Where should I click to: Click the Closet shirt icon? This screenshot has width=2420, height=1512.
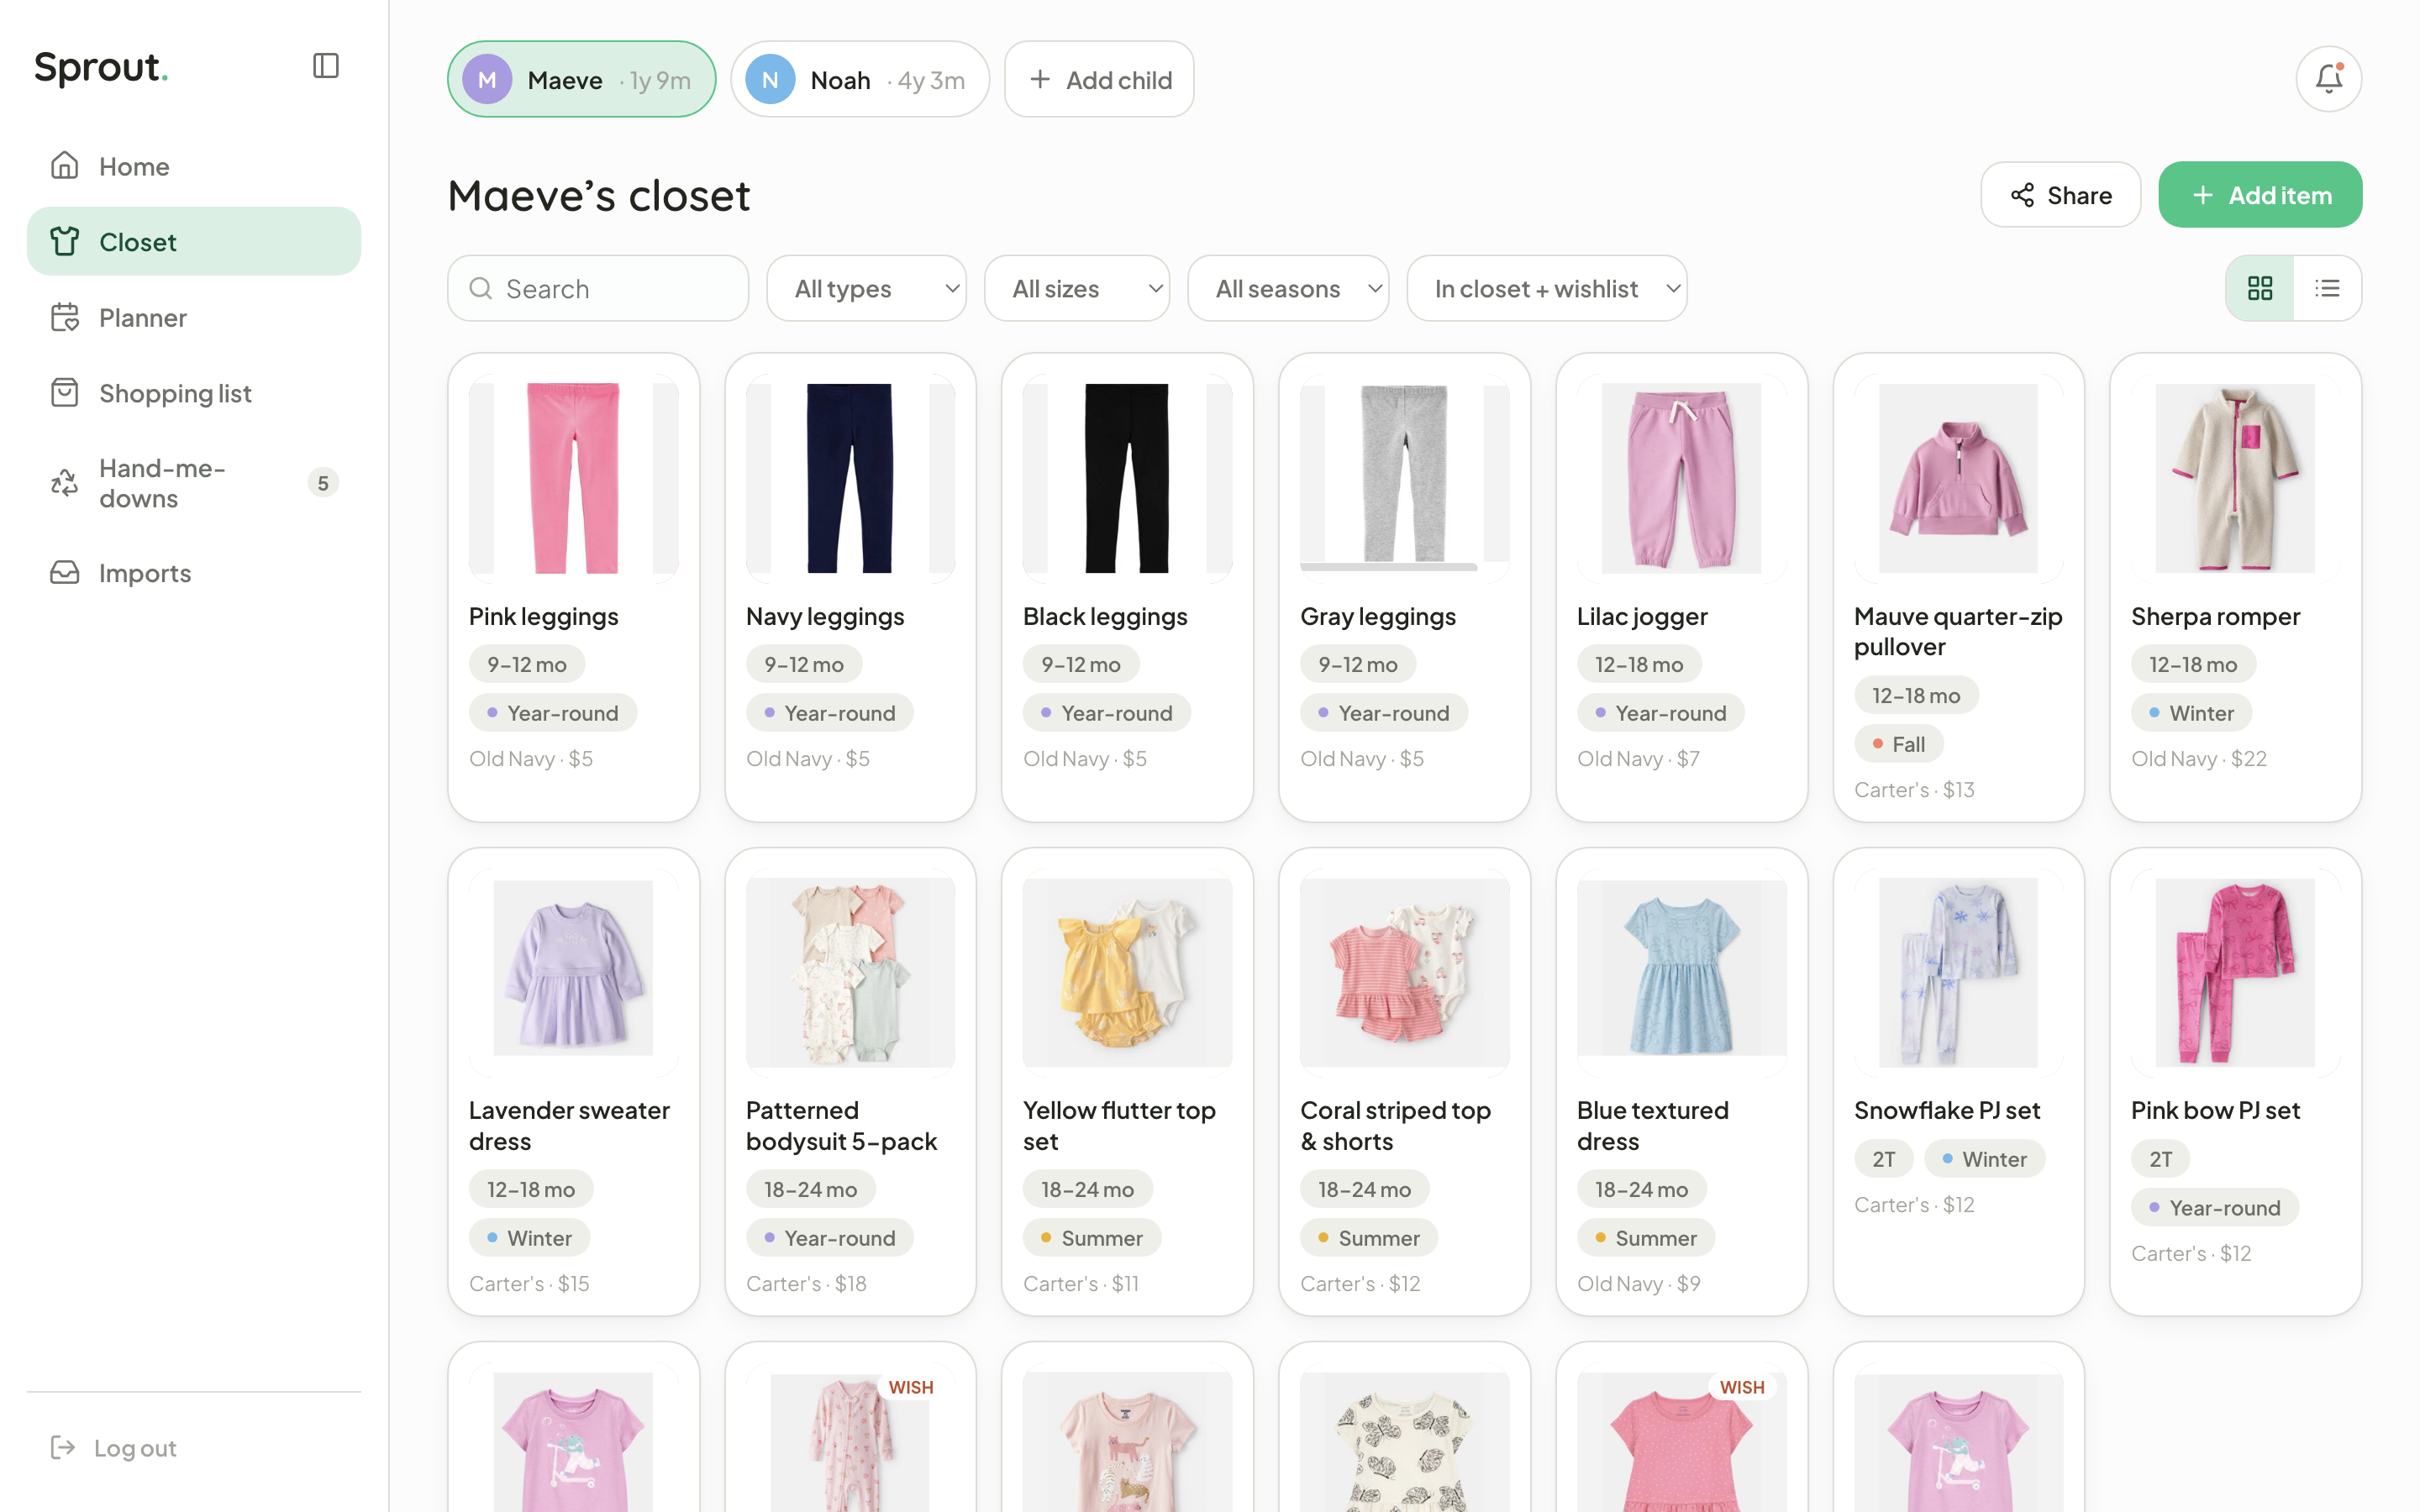(x=65, y=241)
